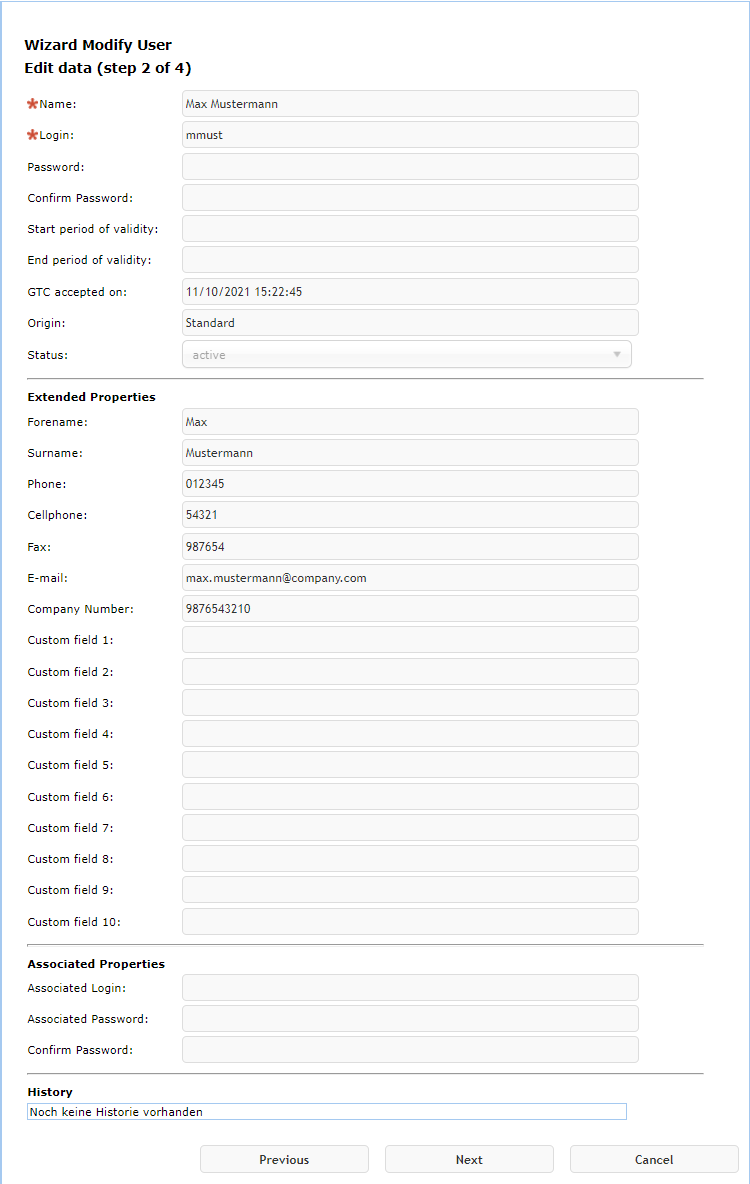The width and height of the screenshot is (750, 1184).
Task: Click End period of validity field
Action: [x=410, y=260]
